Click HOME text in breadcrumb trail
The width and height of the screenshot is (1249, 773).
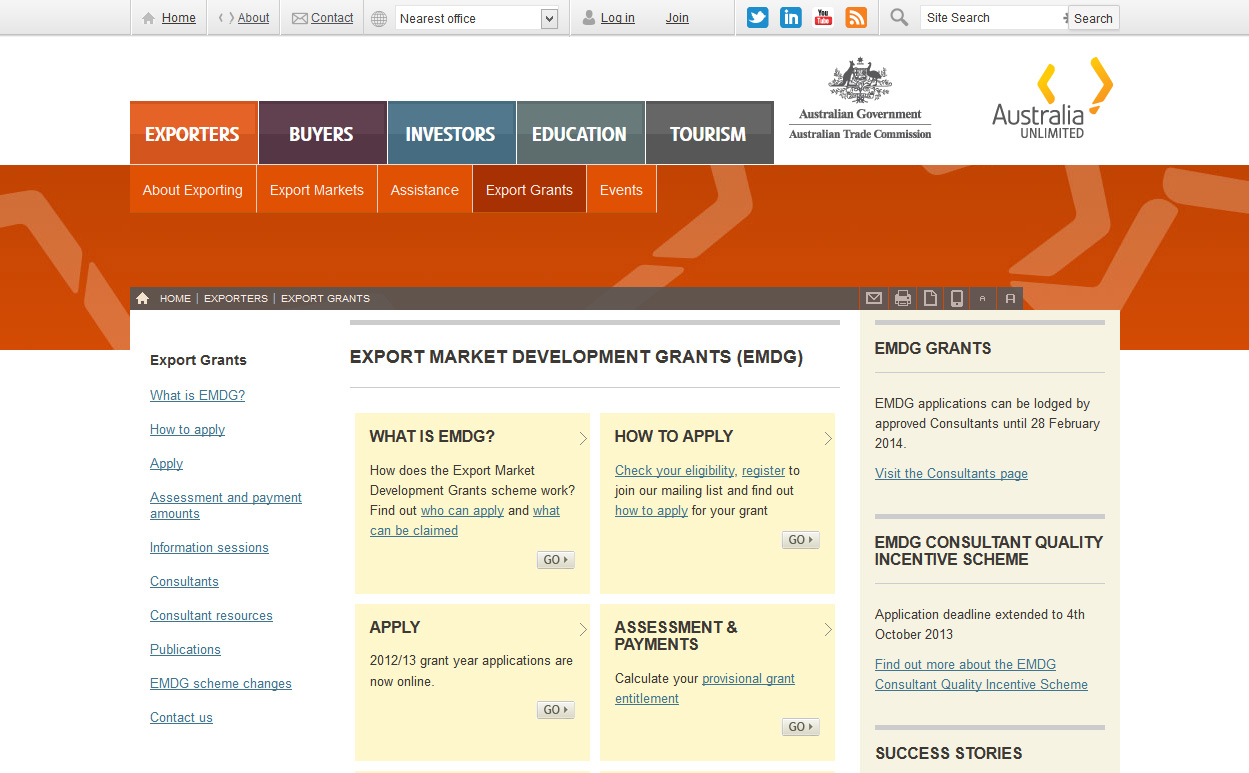point(175,298)
